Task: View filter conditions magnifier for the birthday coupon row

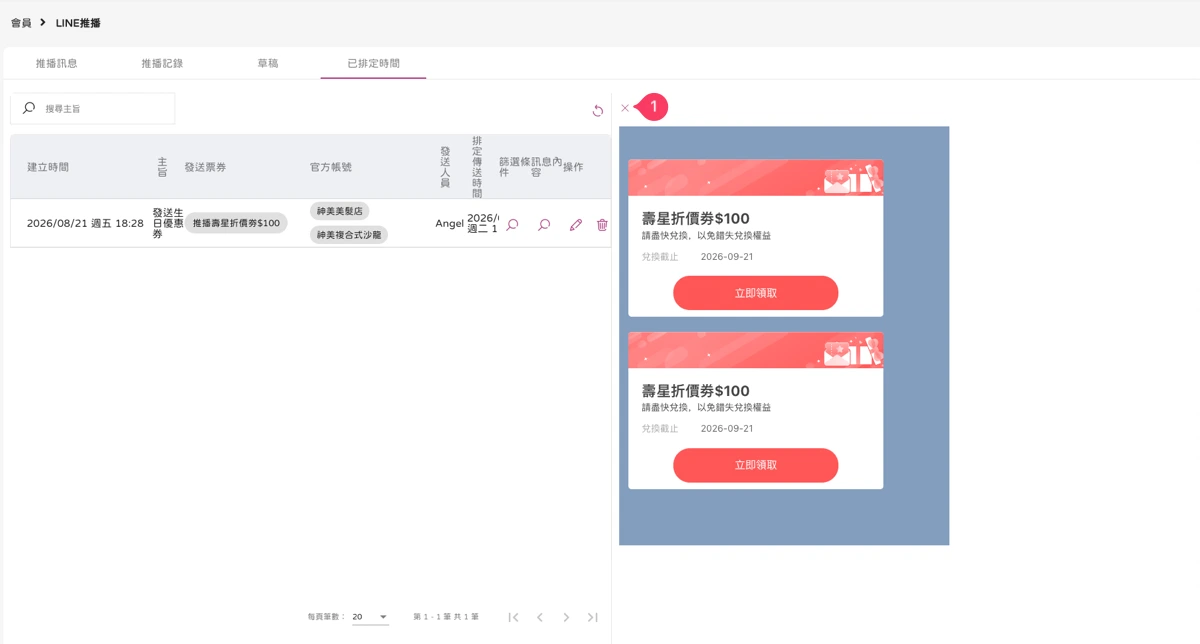Action: point(512,225)
